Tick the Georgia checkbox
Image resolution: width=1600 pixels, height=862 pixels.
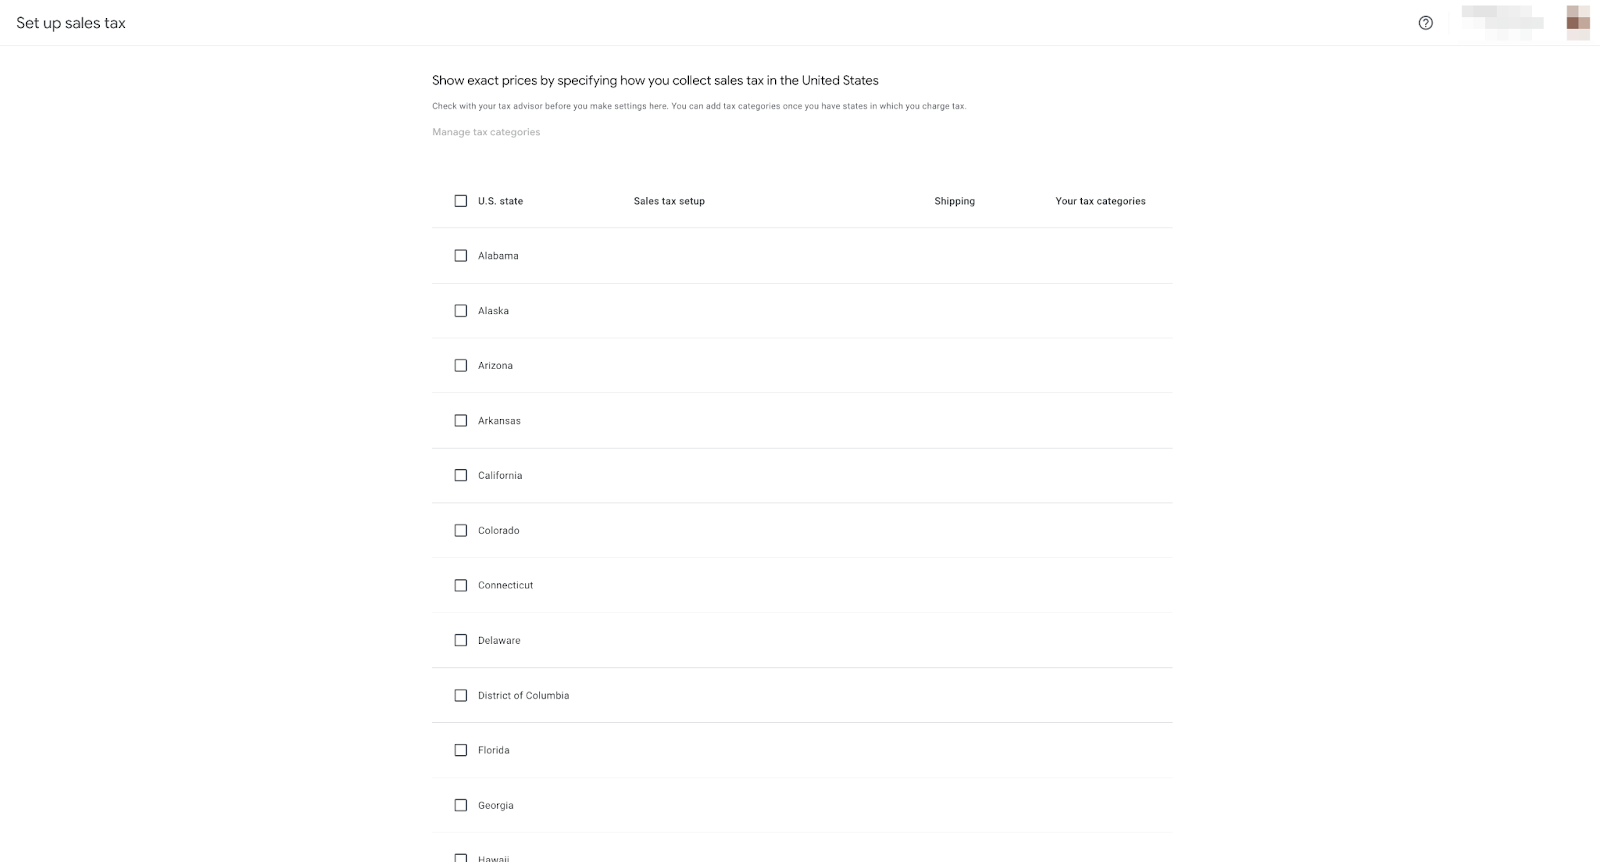tap(461, 805)
